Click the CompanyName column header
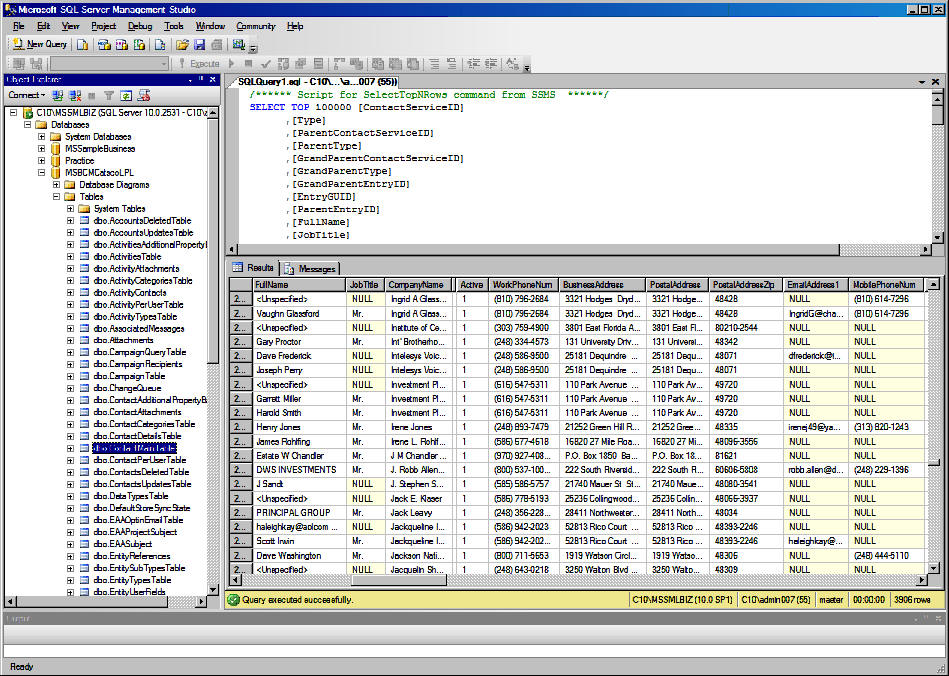Image resolution: width=949 pixels, height=676 pixels. (419, 284)
